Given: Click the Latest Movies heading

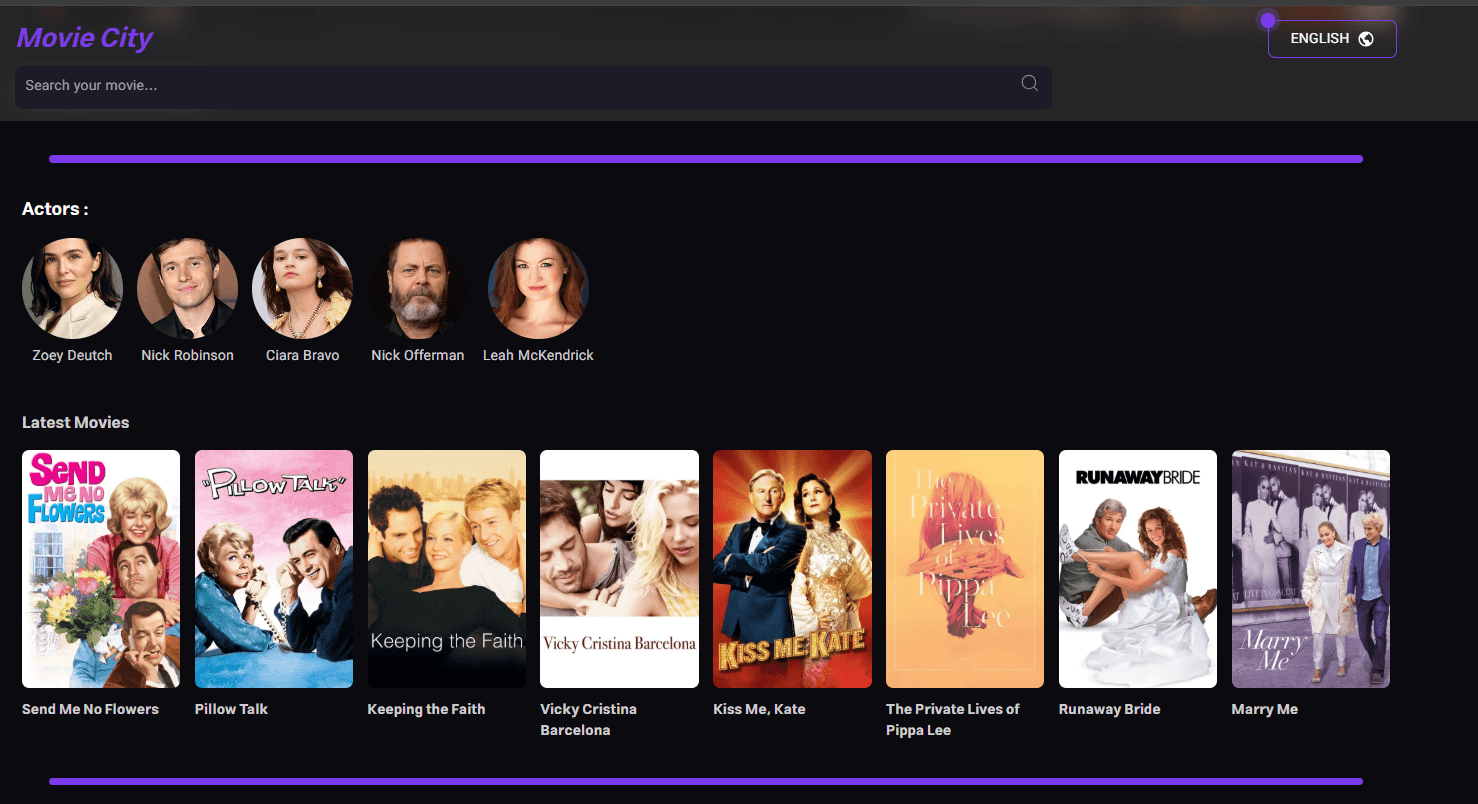Looking at the screenshot, I should (x=76, y=422).
